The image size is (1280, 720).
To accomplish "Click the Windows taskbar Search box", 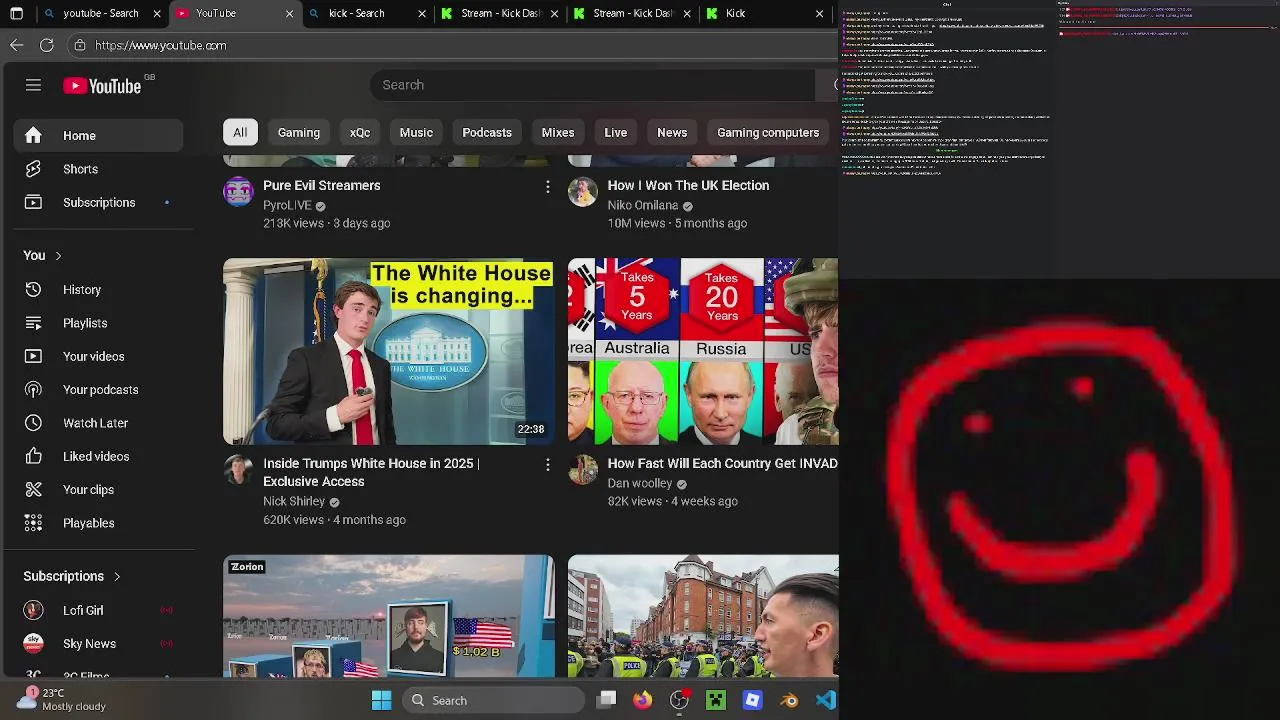I will [x=493, y=700].
